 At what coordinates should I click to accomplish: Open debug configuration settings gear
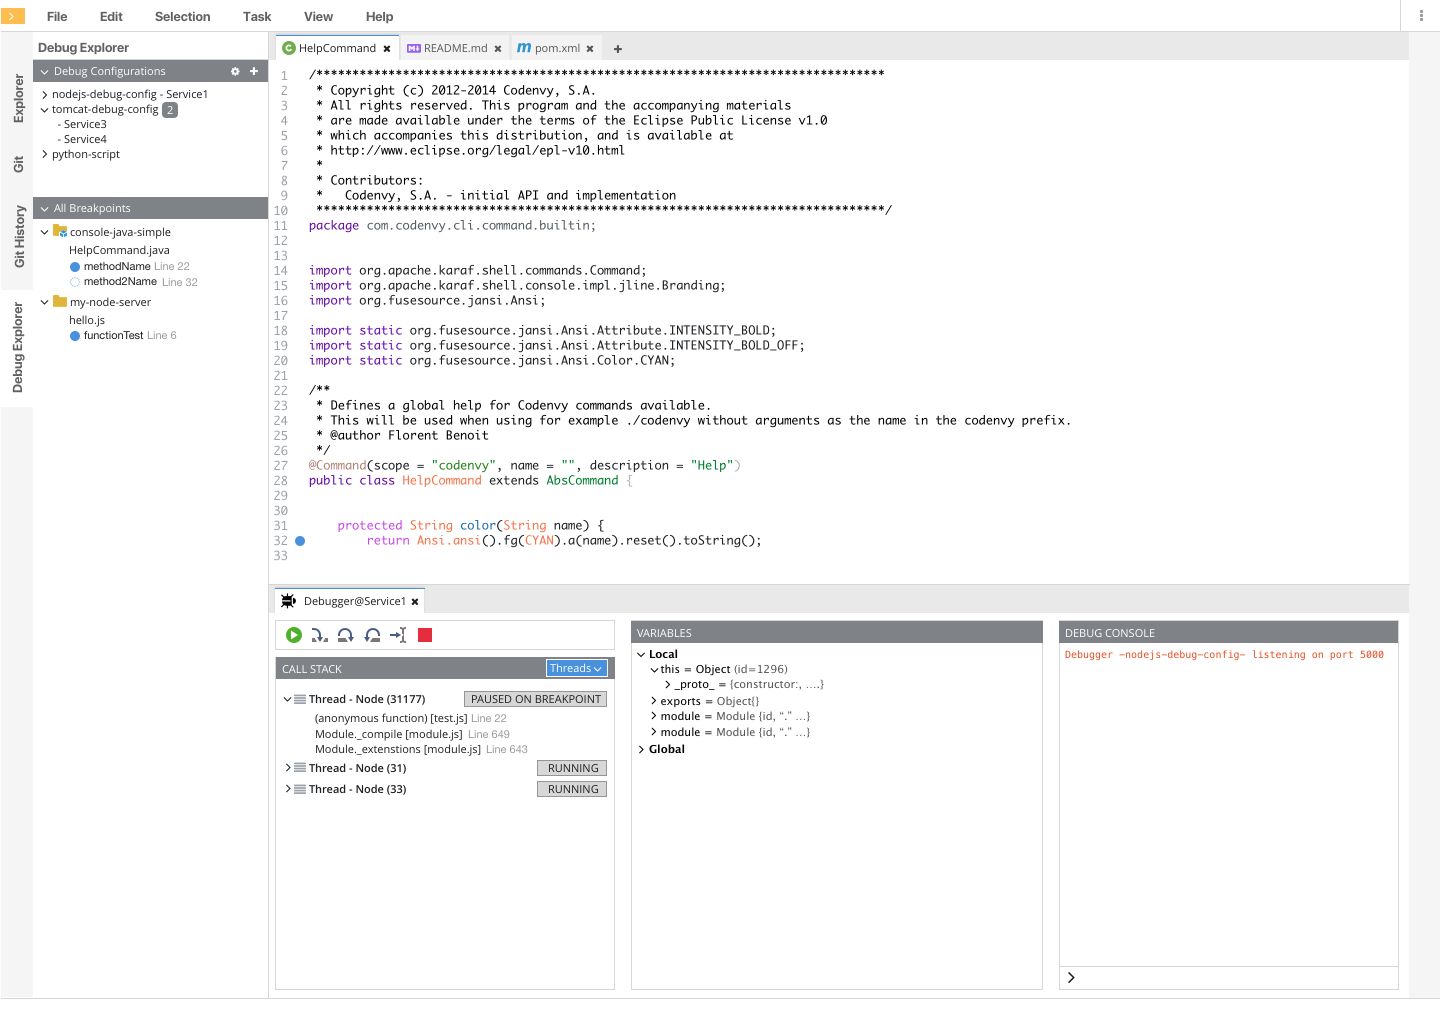click(x=235, y=71)
